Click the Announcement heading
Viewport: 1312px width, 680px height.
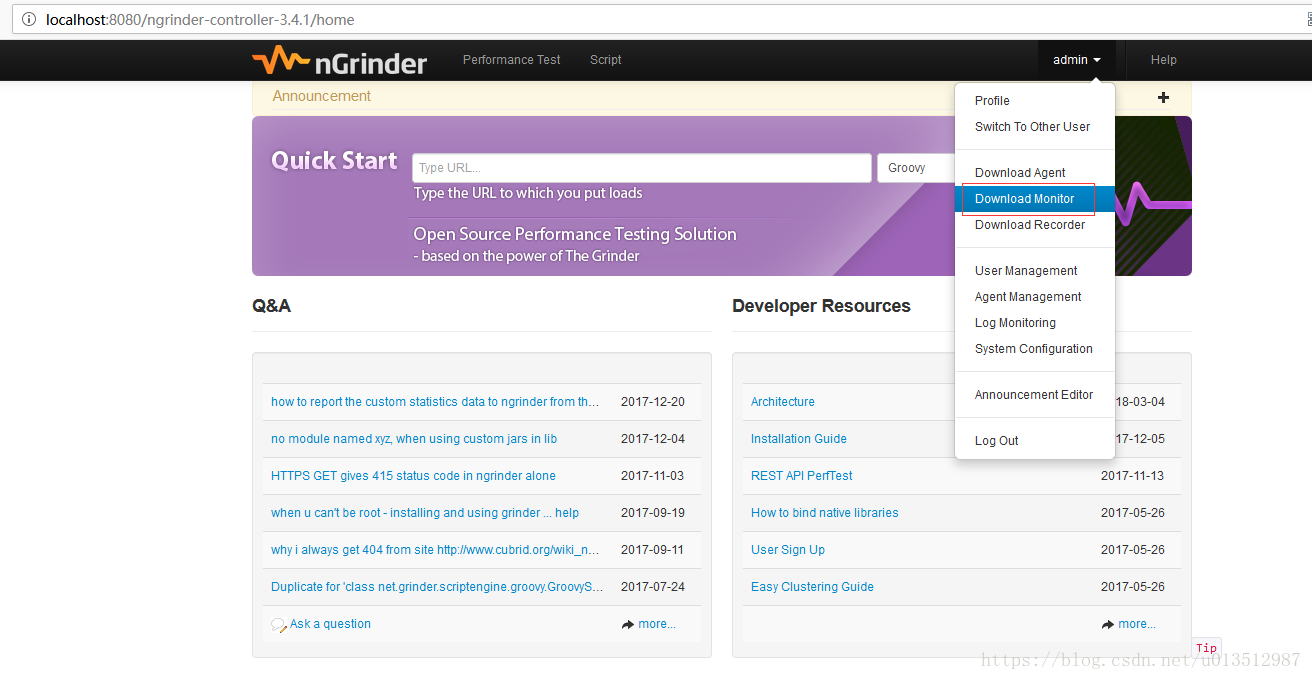click(x=321, y=96)
